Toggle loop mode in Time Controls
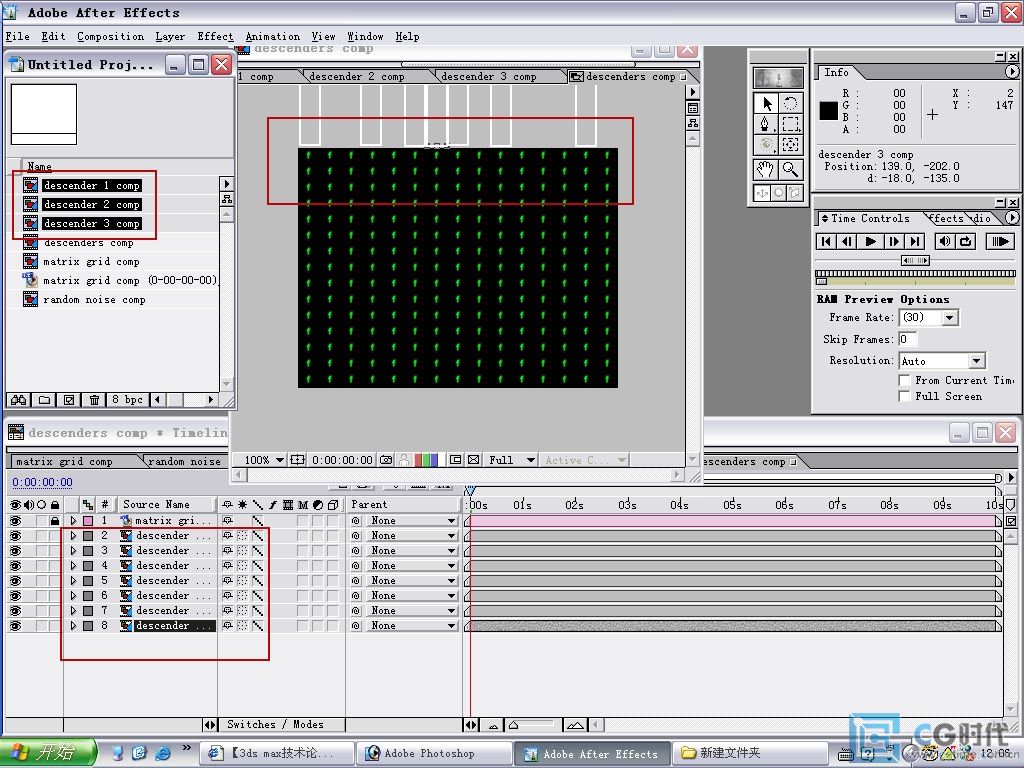 click(x=966, y=241)
